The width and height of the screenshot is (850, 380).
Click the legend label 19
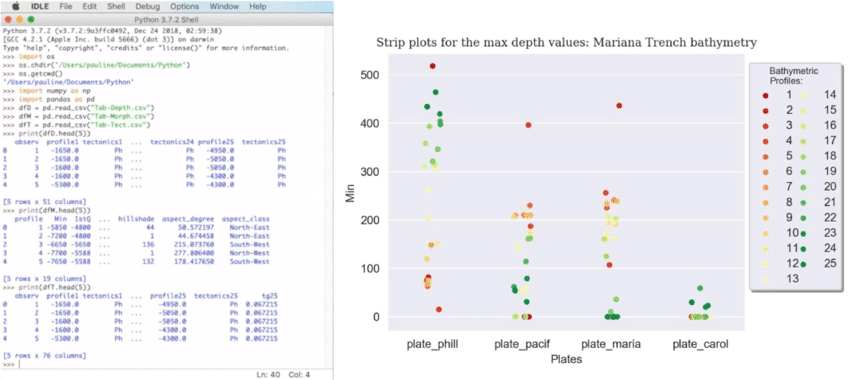click(830, 172)
